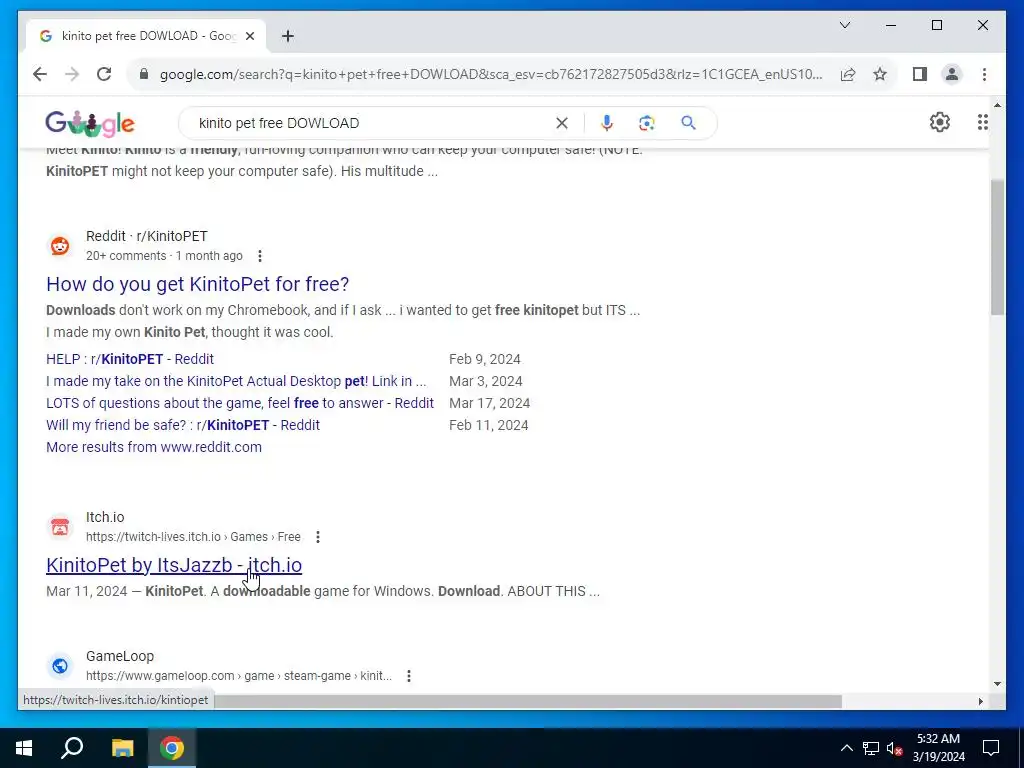This screenshot has width=1024, height=768.
Task: Select the kinito pet free DOWLOAD tab
Action: tap(146, 36)
